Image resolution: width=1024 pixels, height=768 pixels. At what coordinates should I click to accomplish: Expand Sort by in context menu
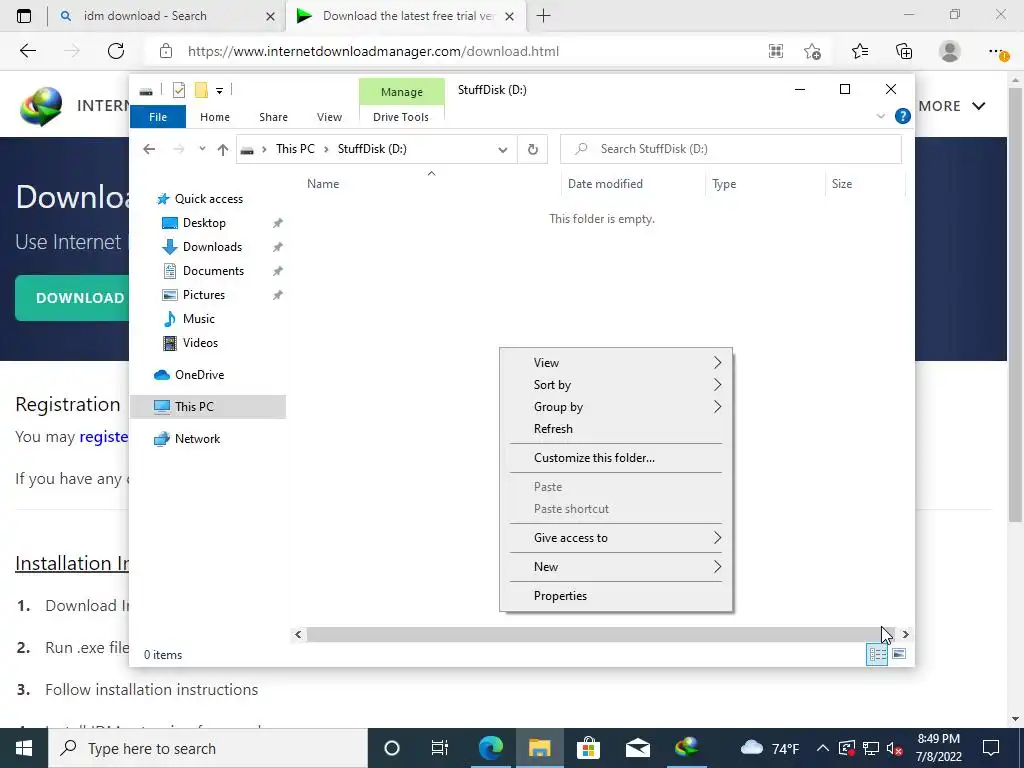tap(616, 385)
